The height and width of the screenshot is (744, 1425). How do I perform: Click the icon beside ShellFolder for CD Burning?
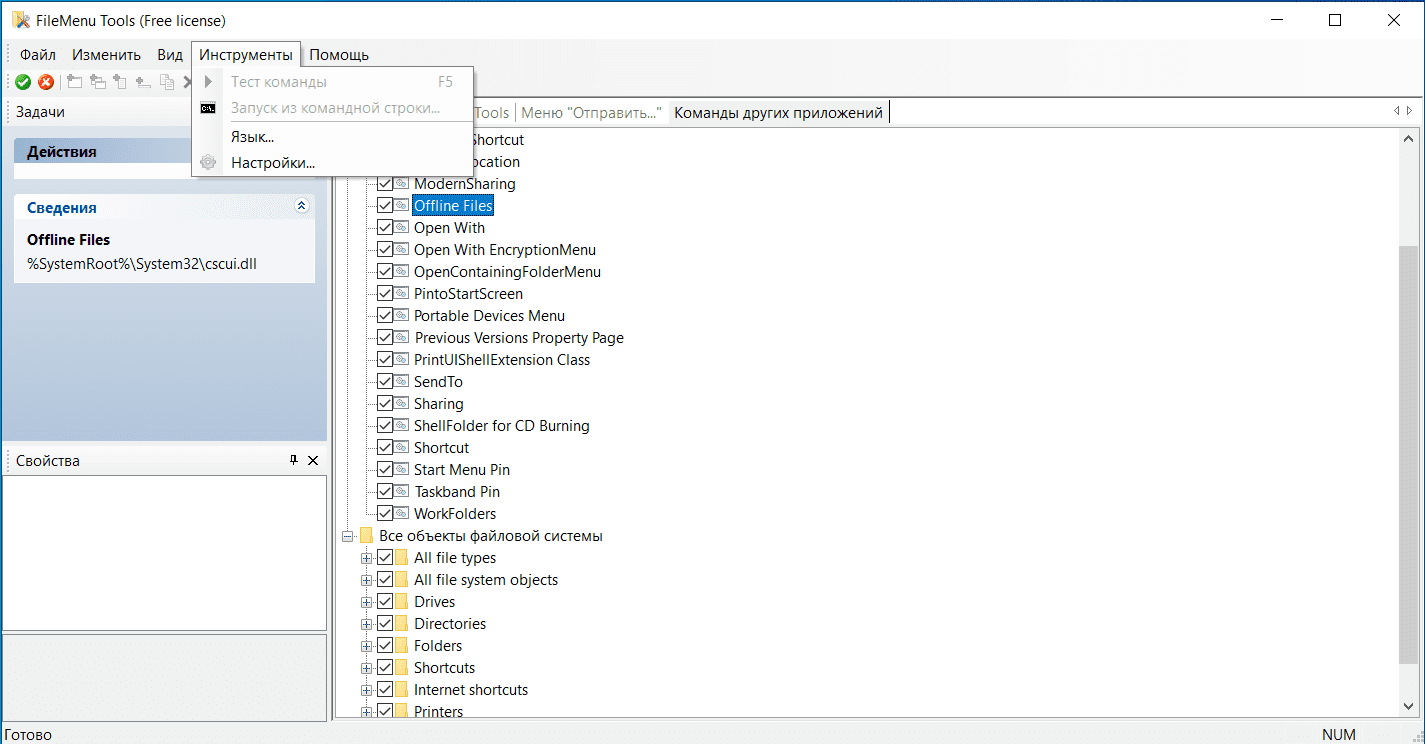pos(401,426)
